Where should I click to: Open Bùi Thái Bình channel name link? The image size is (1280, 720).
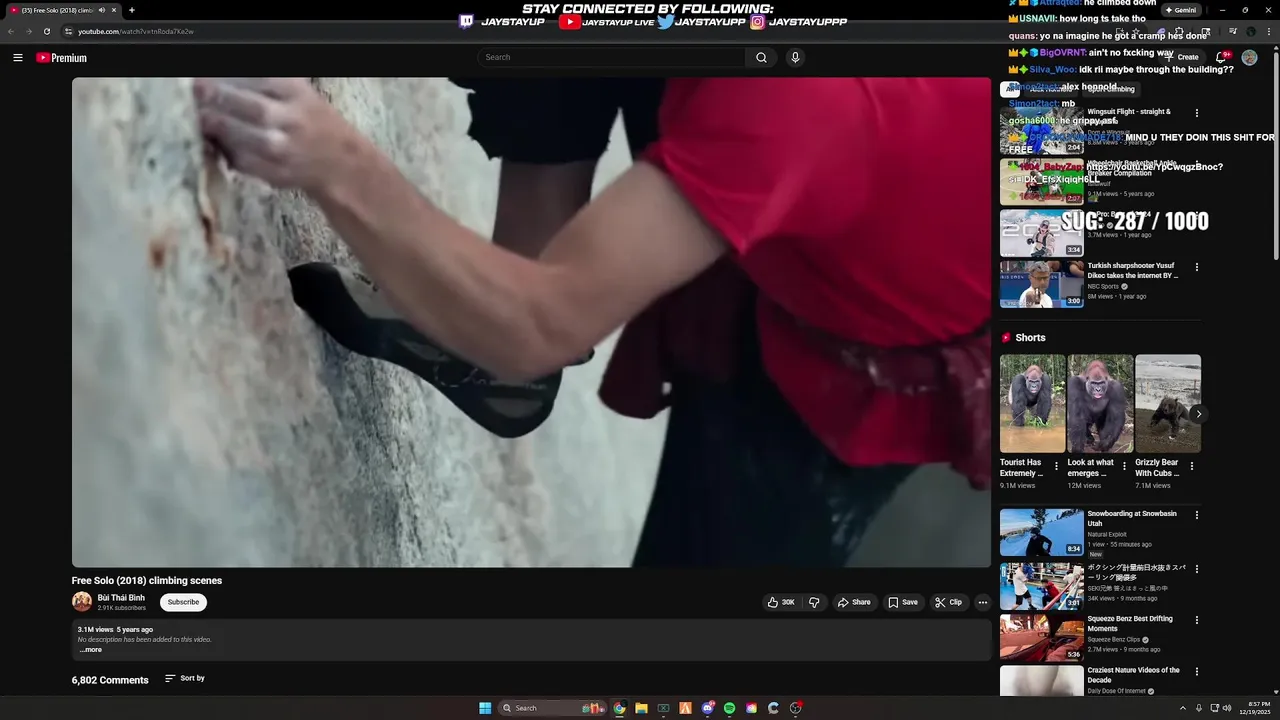tap(121, 598)
